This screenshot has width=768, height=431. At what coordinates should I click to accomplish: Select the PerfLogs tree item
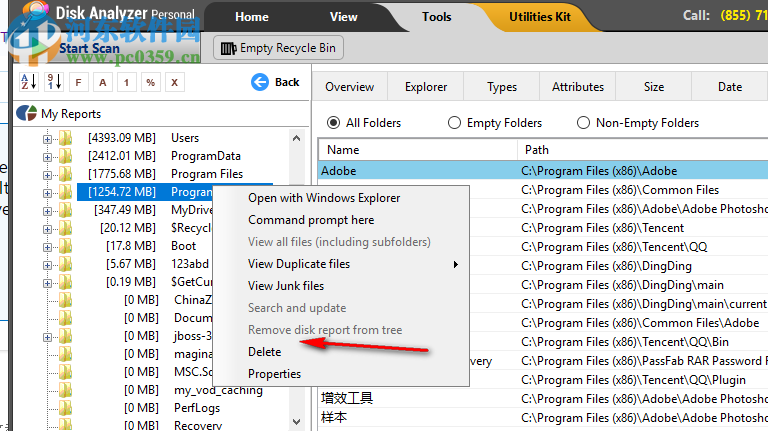pos(197,408)
